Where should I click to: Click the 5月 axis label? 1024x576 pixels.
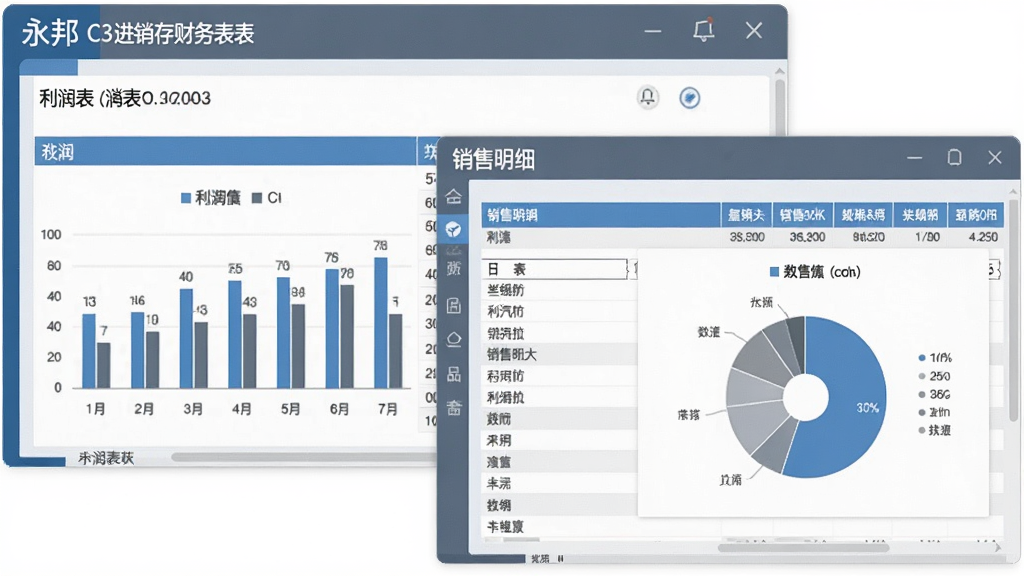click(291, 409)
